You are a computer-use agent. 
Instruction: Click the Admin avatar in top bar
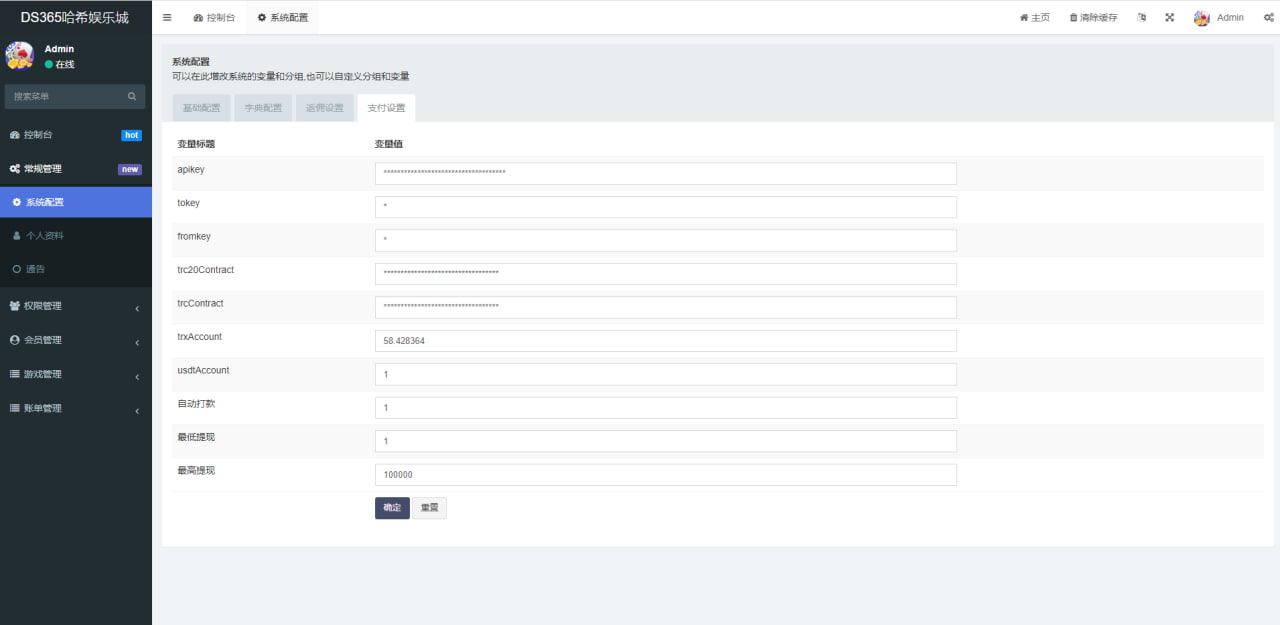click(1202, 18)
